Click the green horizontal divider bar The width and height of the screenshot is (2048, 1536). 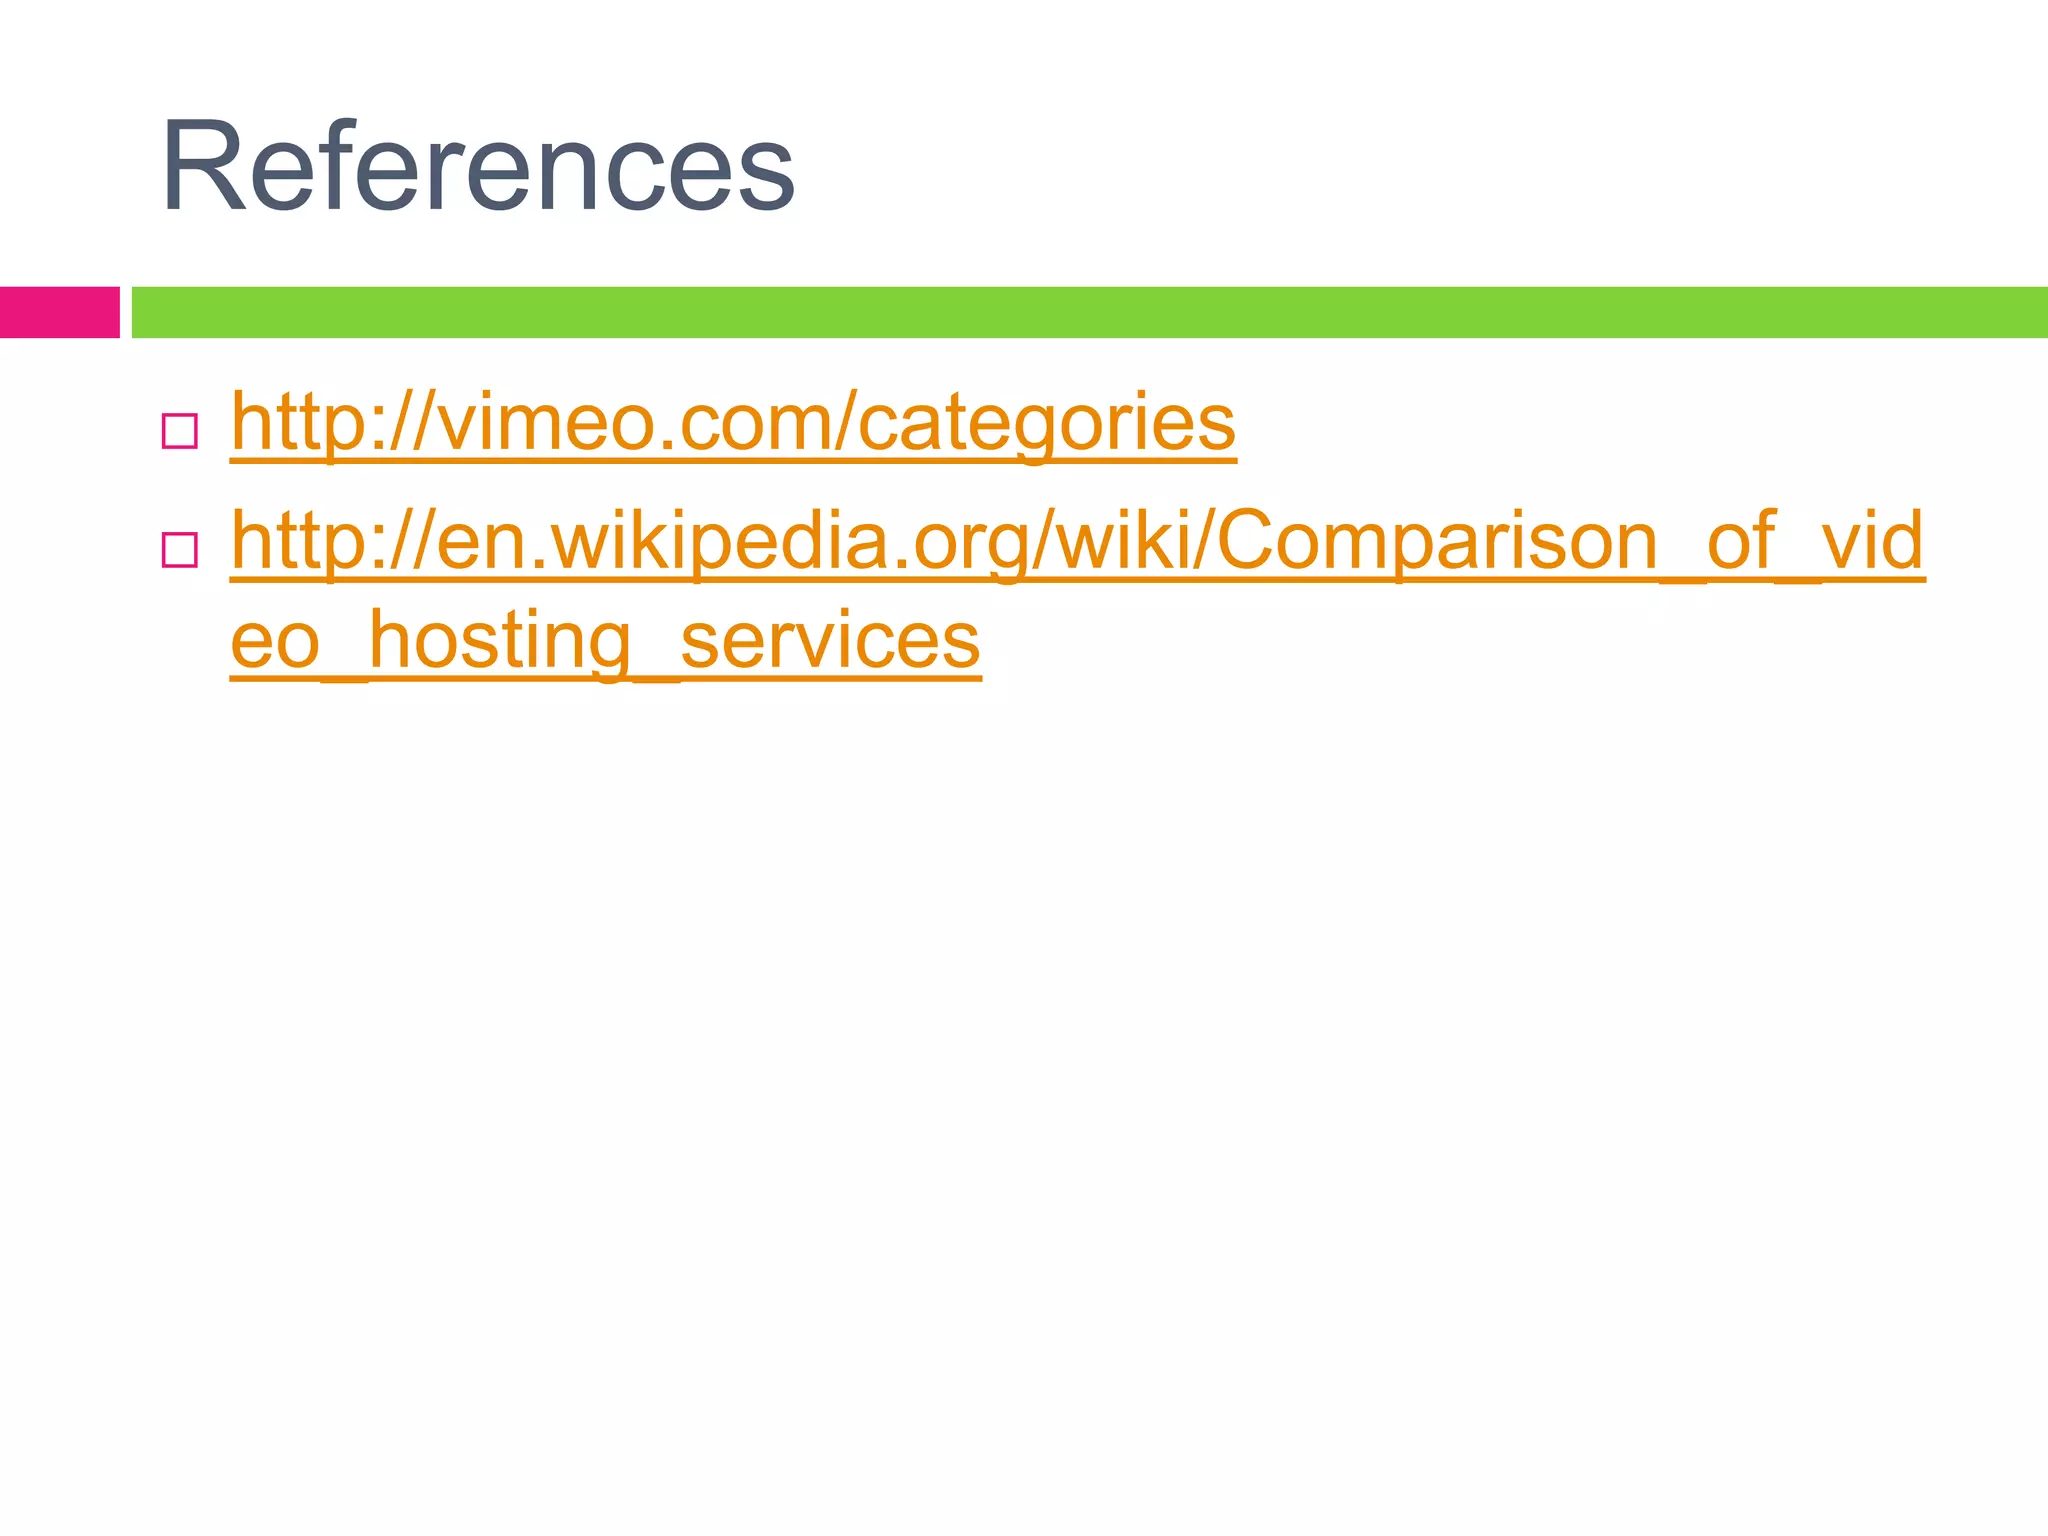tap(1090, 312)
